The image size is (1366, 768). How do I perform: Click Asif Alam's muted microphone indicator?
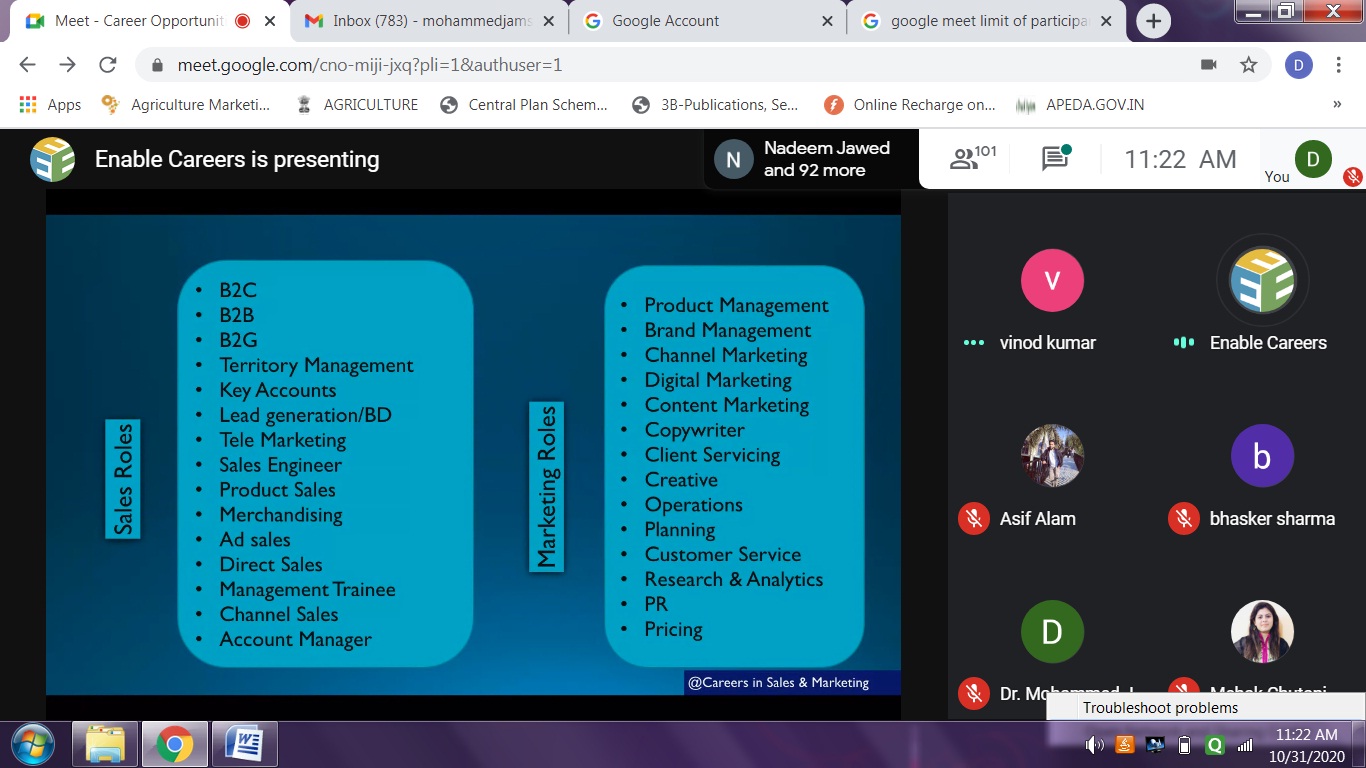click(973, 518)
